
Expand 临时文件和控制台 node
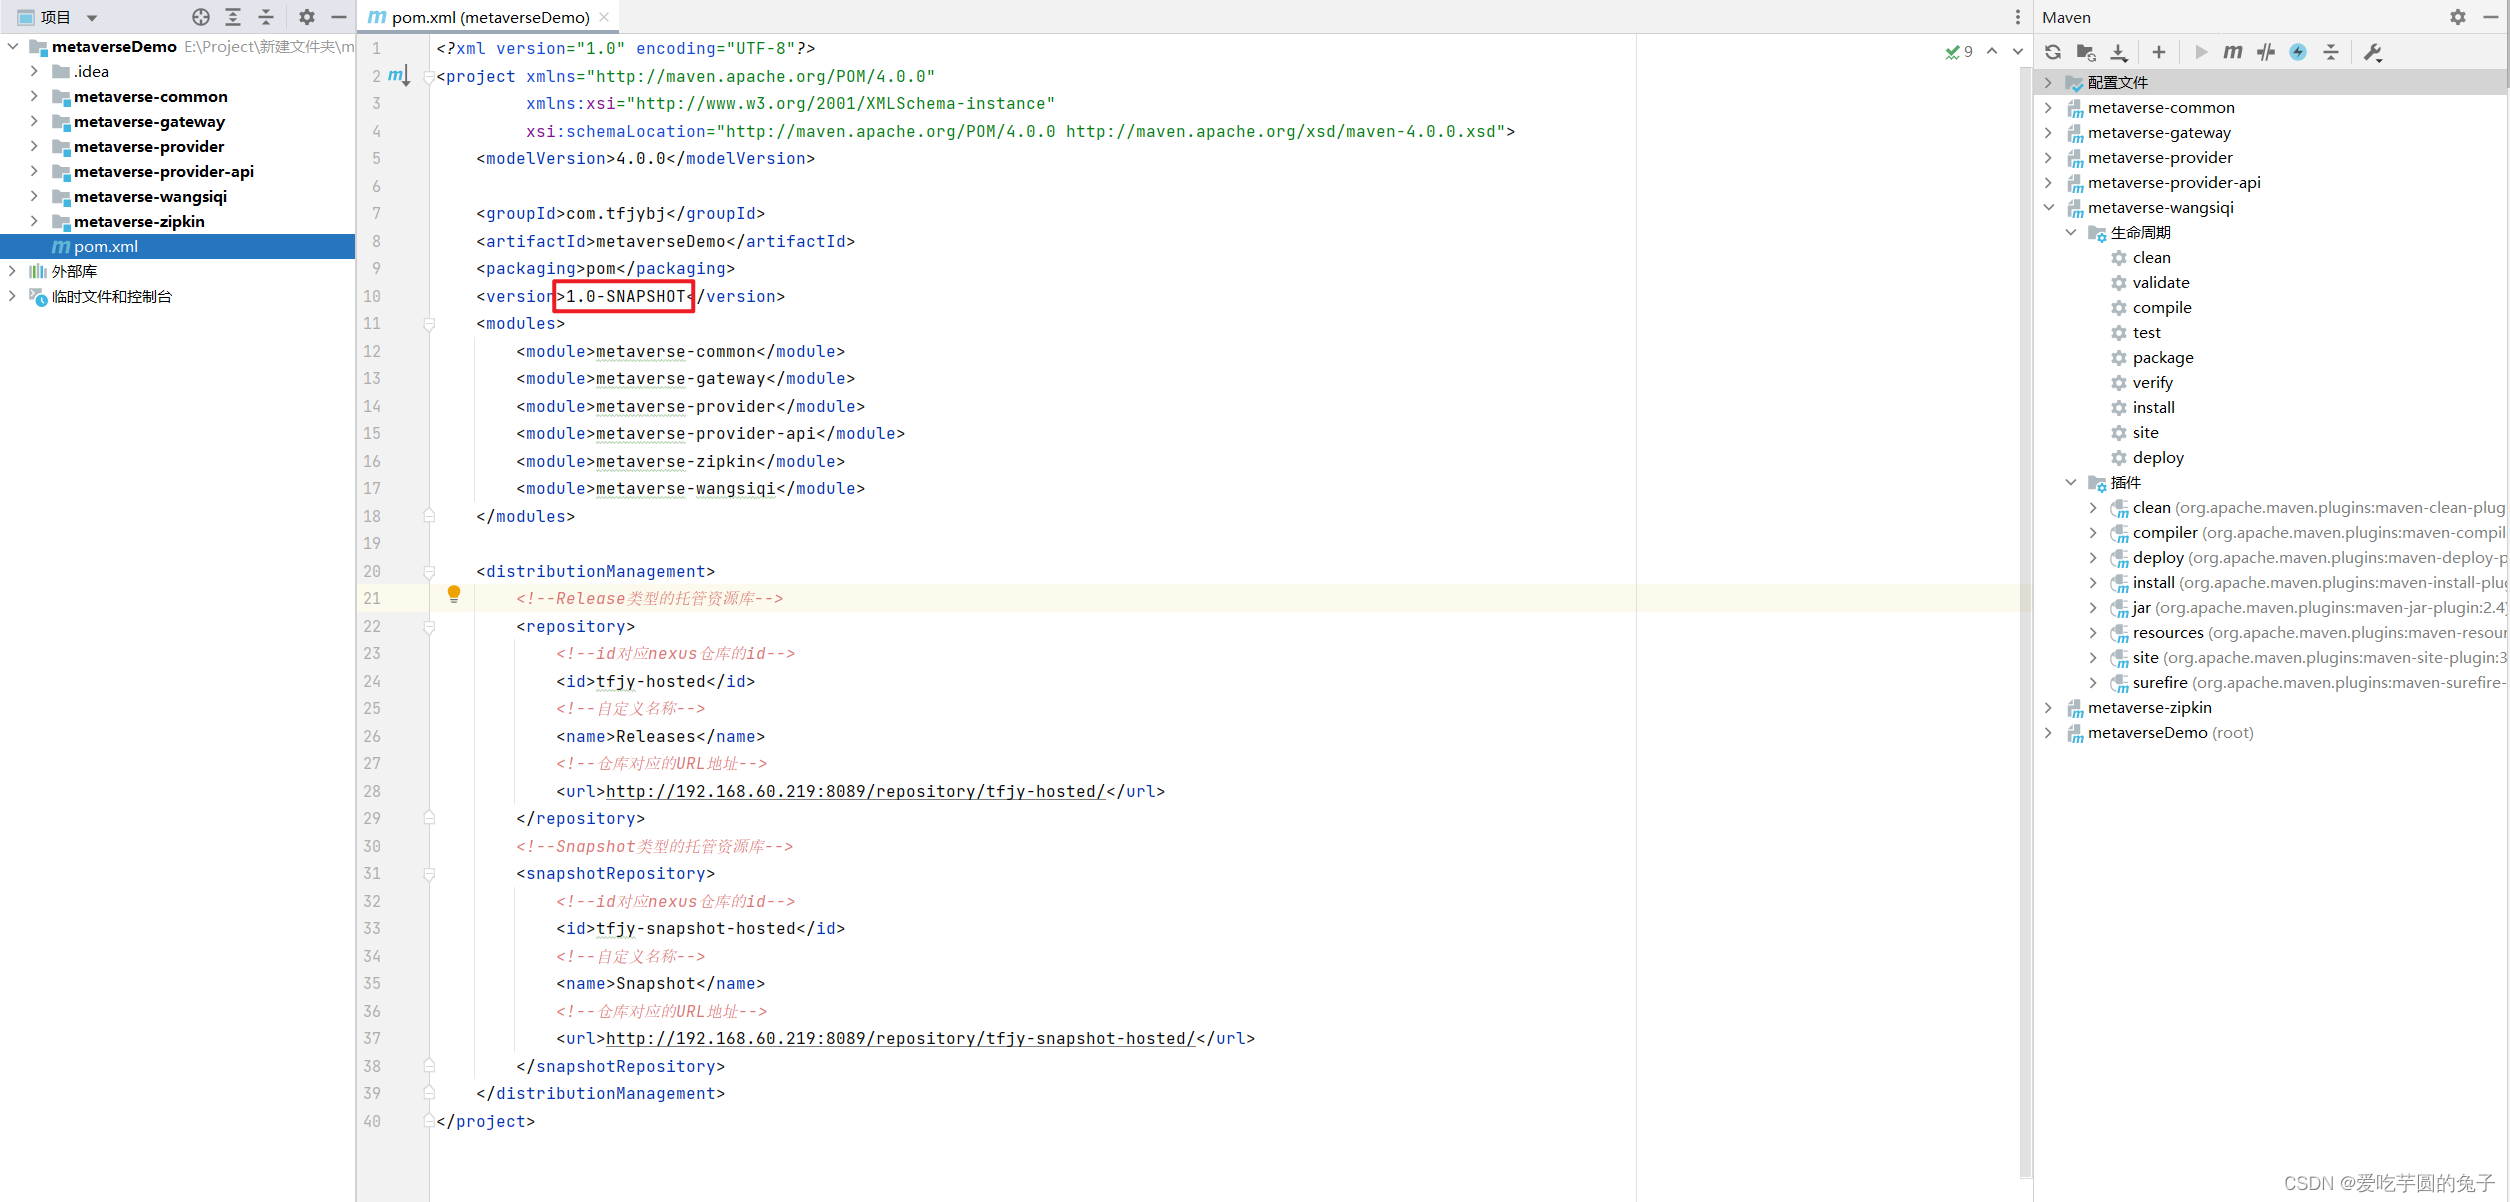point(13,296)
